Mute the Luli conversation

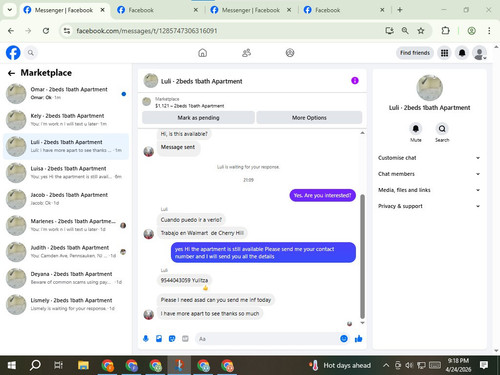point(416,129)
